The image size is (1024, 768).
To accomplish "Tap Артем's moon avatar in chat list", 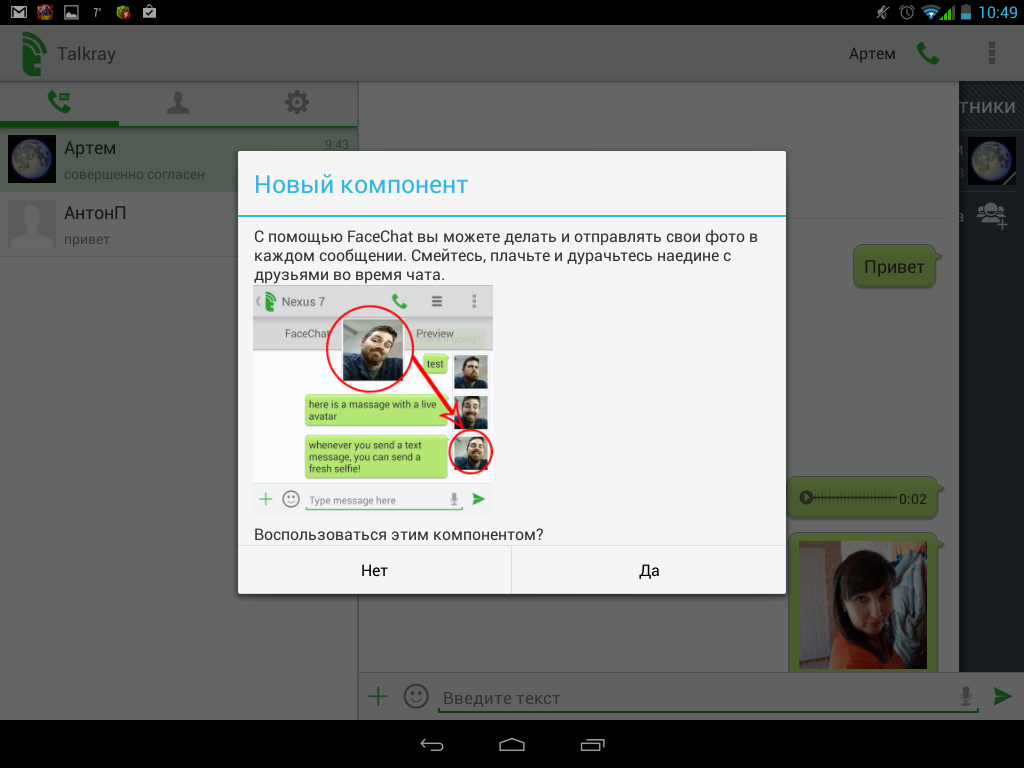I will pos(32,159).
